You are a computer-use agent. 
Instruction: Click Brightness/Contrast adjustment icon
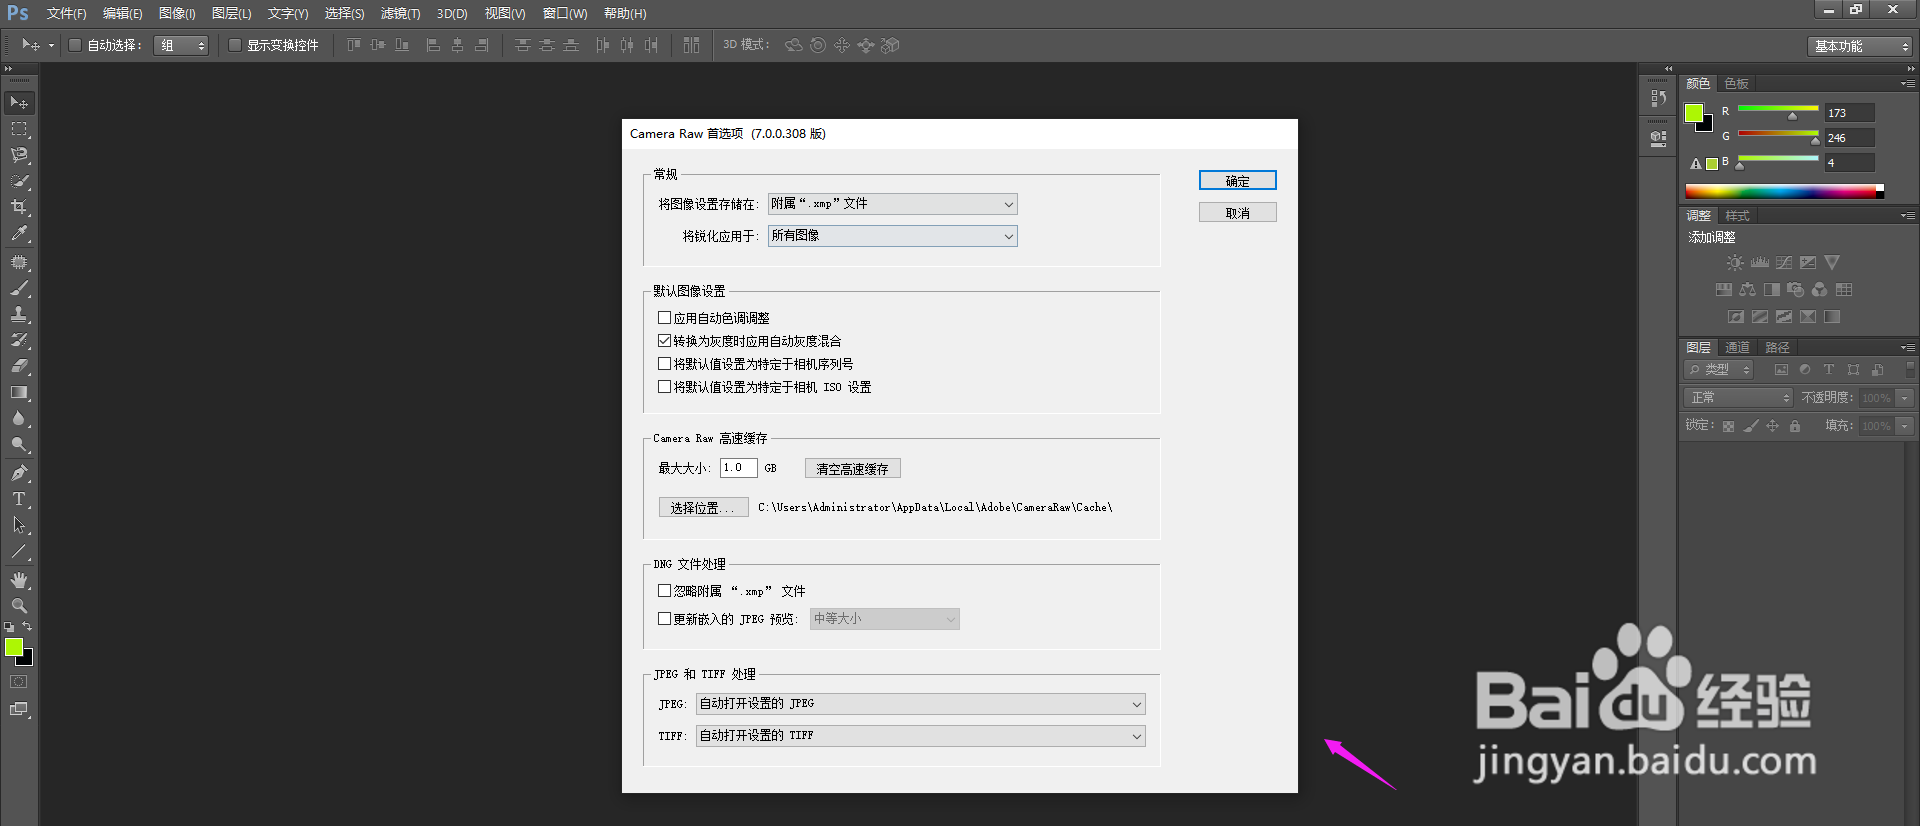tap(1735, 263)
